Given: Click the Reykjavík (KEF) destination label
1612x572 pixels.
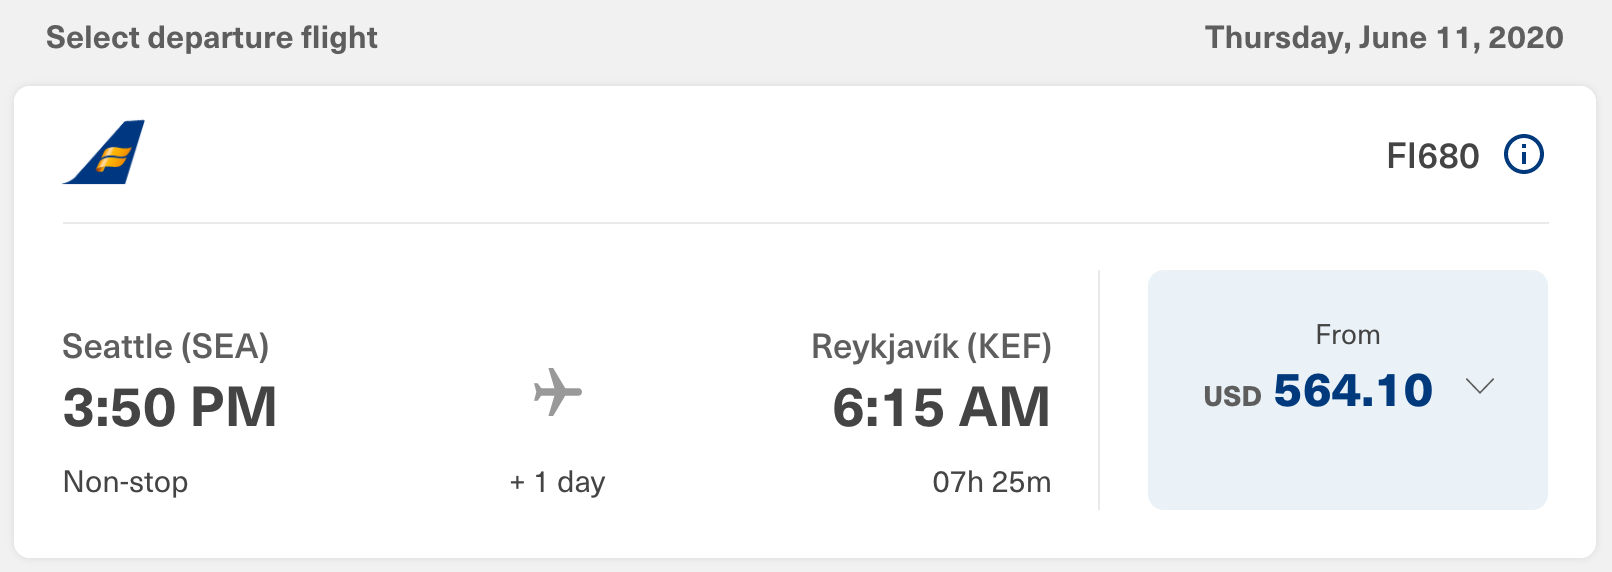Looking at the screenshot, I should click(931, 346).
